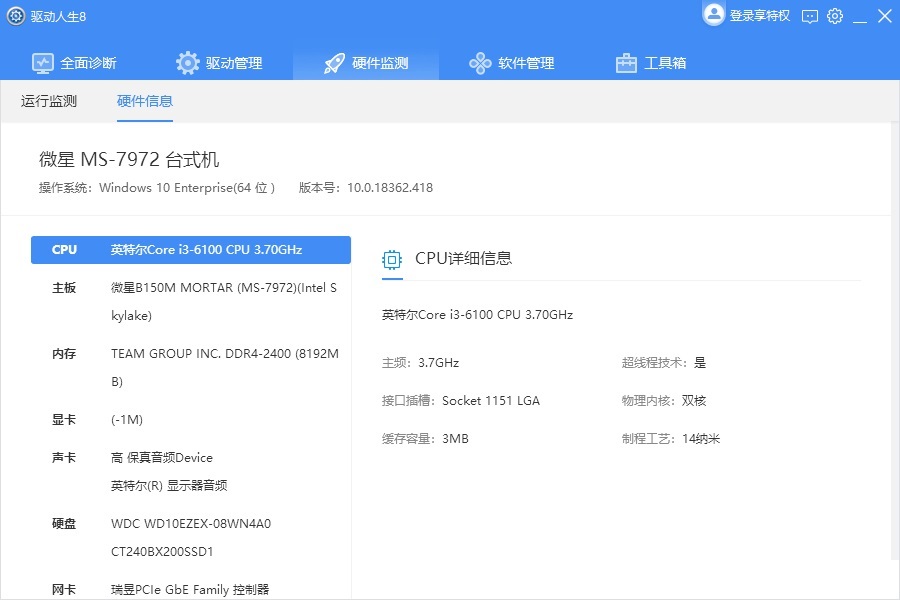Select the 网卡 network adapter entry
The height and width of the screenshot is (600, 900).
(x=190, y=589)
